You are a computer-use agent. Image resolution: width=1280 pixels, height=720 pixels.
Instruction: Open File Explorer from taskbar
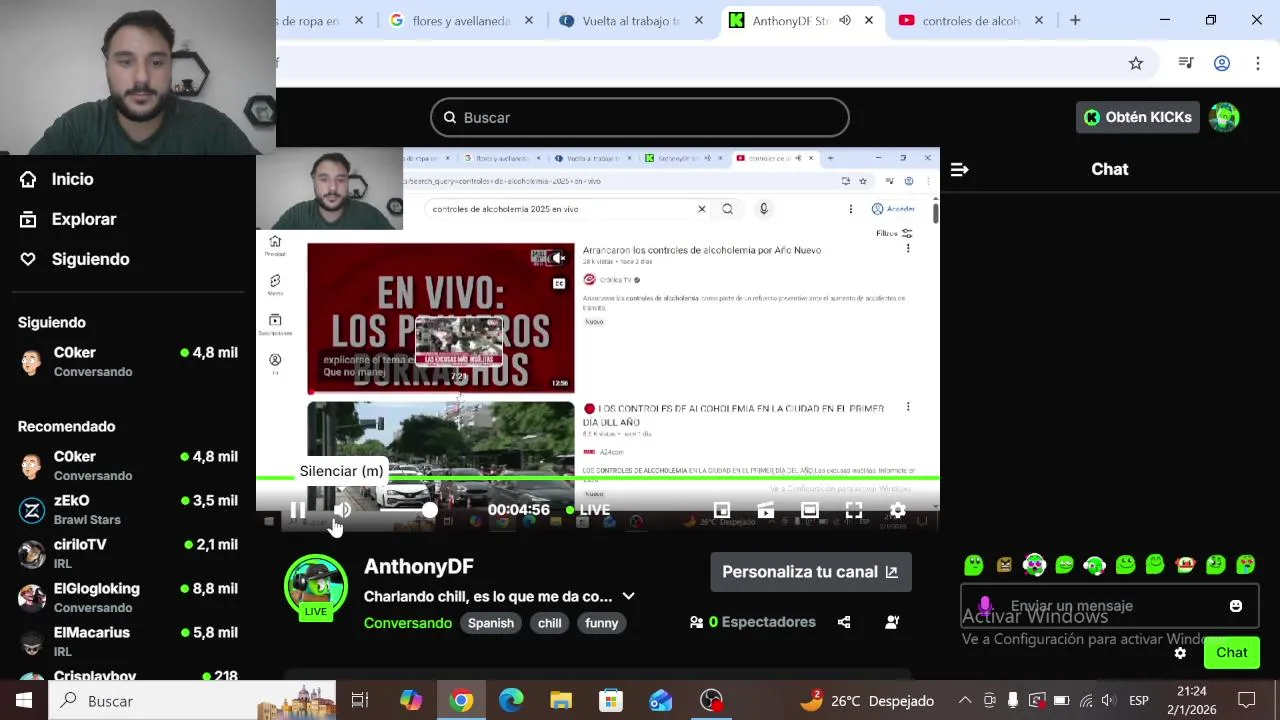(561, 701)
